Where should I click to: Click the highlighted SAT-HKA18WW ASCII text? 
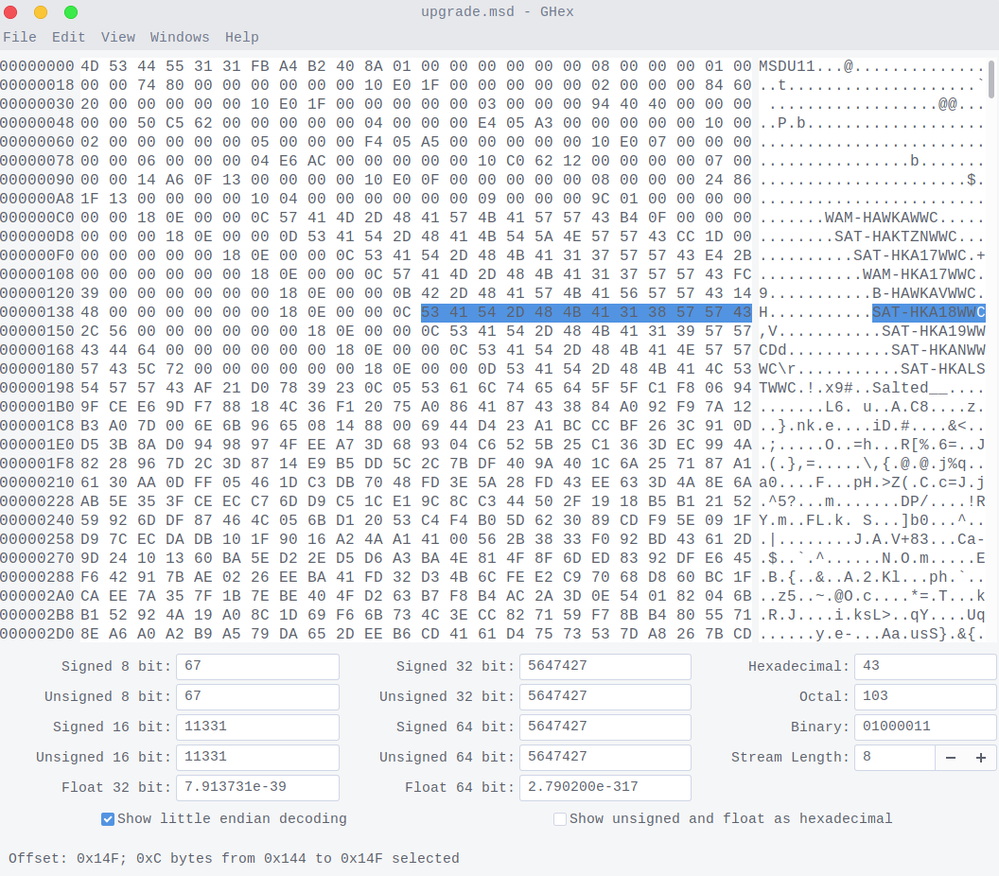tap(923, 312)
